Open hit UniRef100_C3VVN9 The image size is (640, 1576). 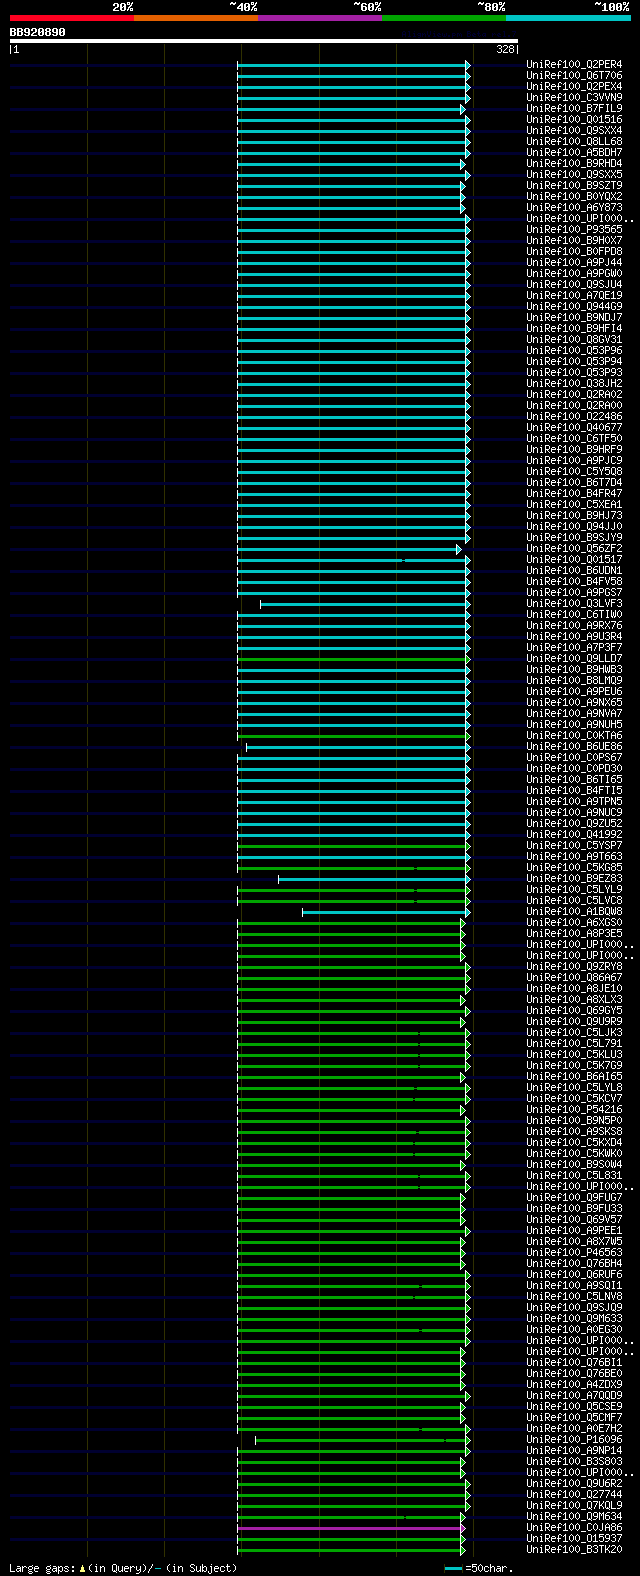[x=574, y=98]
